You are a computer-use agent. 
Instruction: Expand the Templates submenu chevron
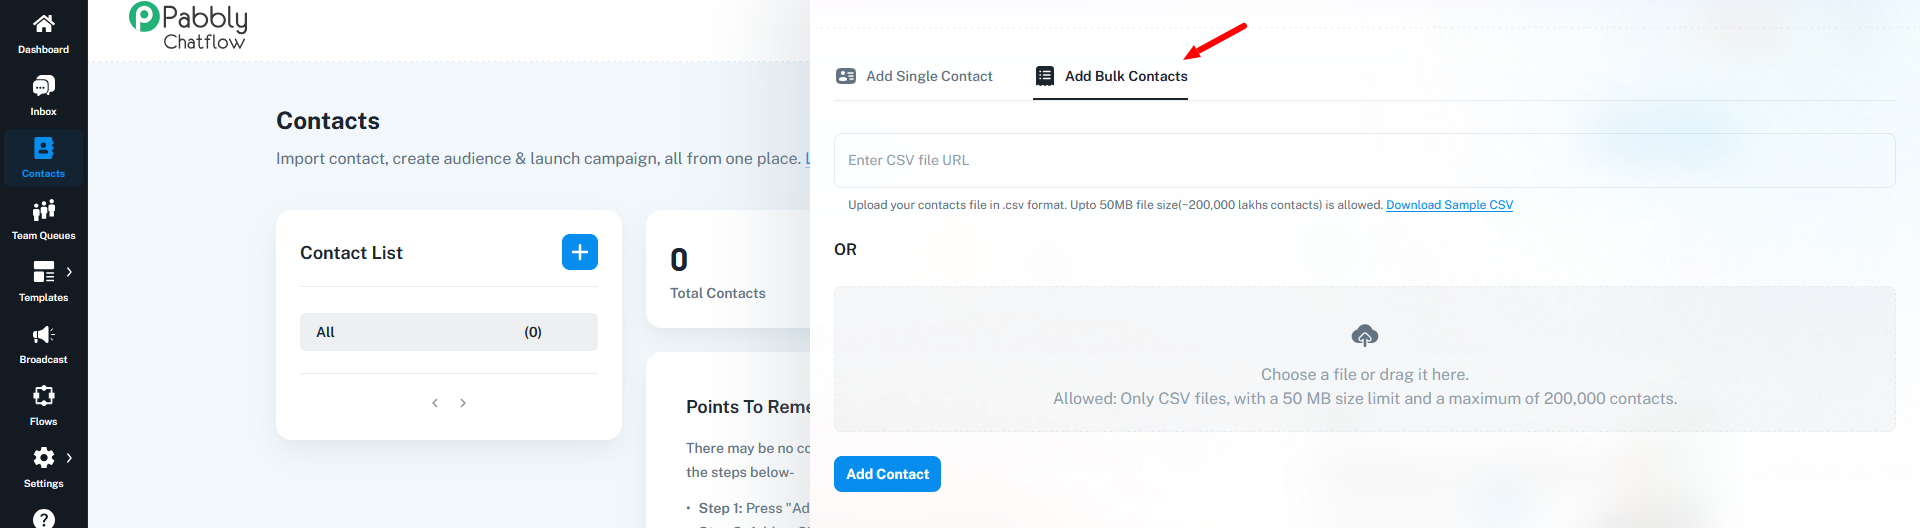(69, 272)
